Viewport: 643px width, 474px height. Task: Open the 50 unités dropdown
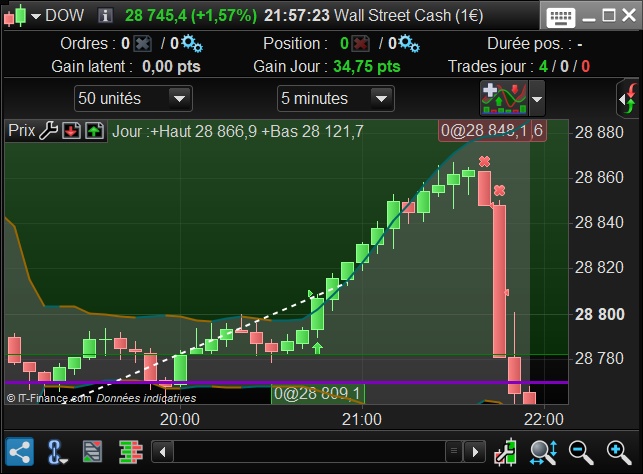(133, 98)
